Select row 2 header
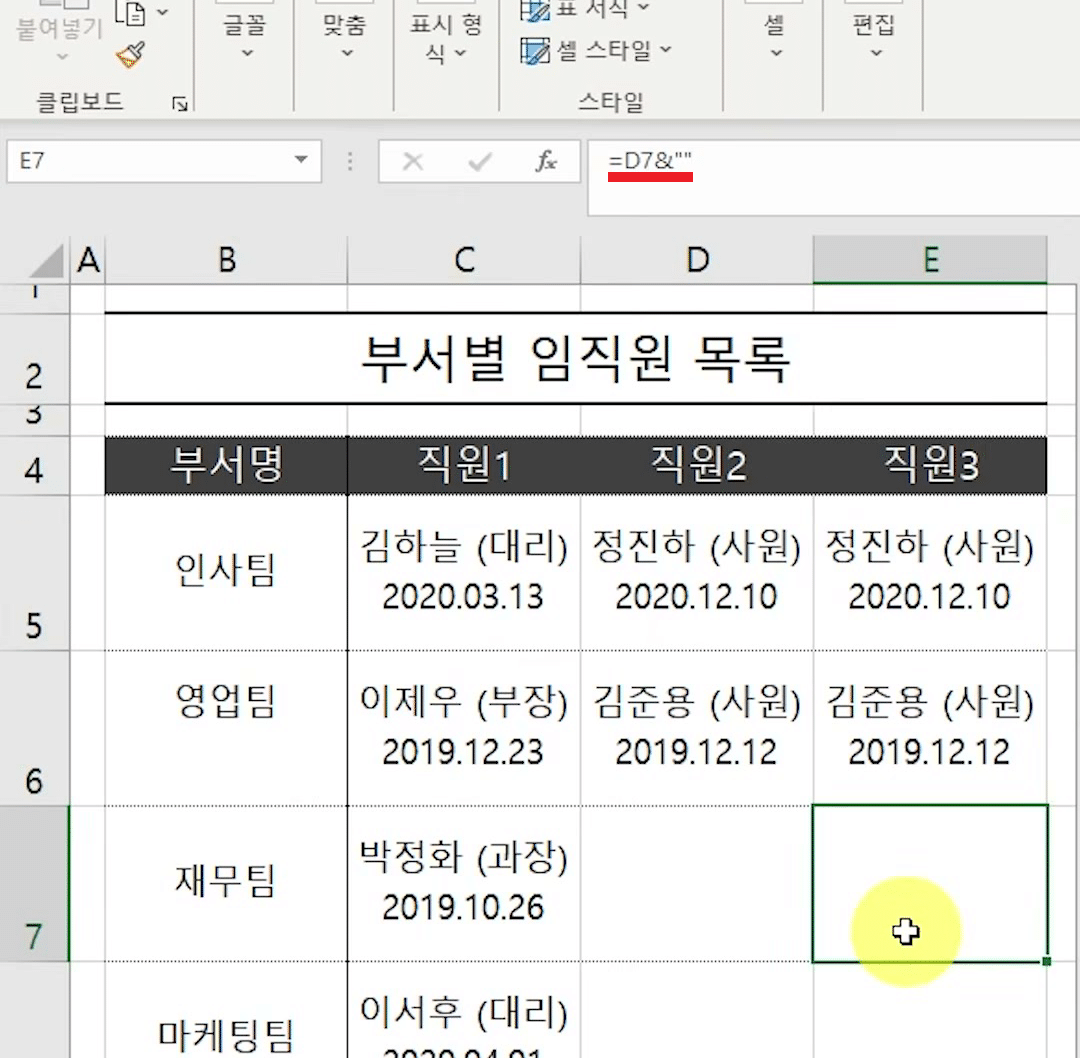 tap(34, 360)
